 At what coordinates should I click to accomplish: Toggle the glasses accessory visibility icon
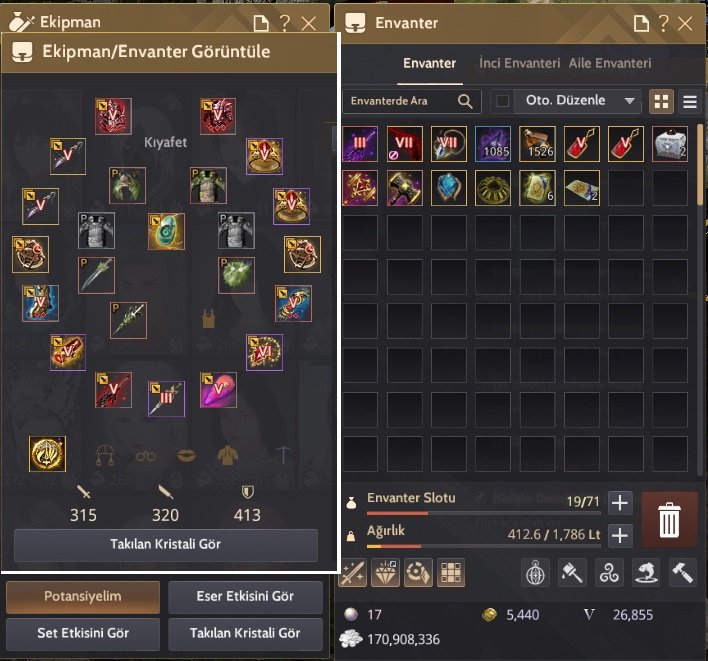145,456
